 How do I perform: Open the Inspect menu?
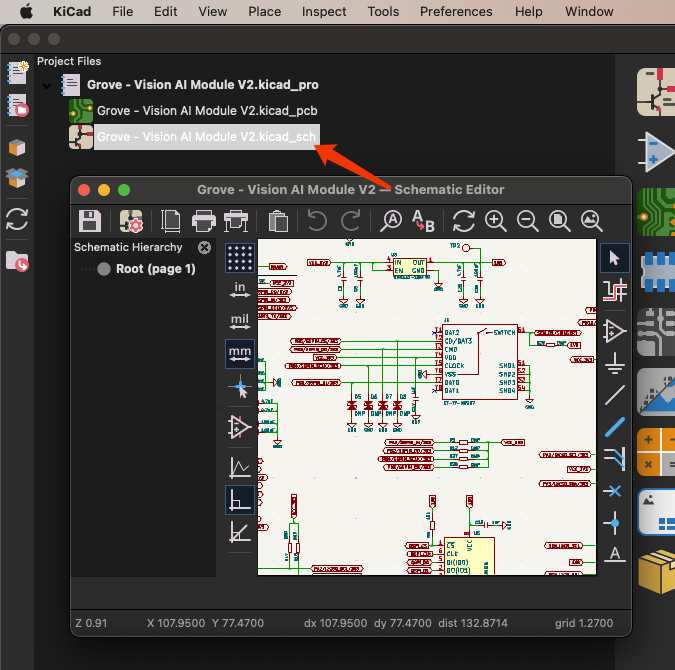[x=324, y=12]
